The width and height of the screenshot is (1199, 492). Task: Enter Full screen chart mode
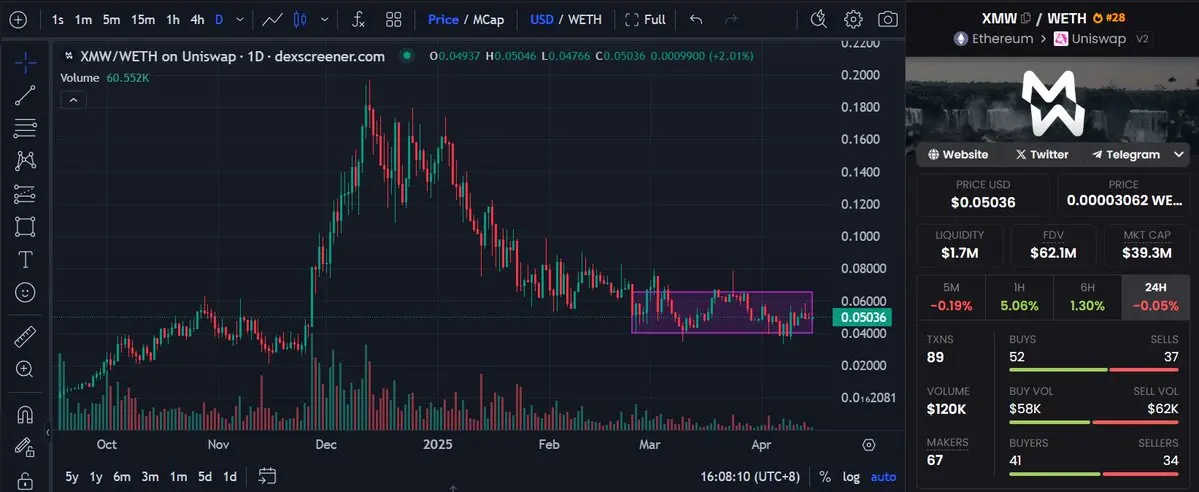pyautogui.click(x=645, y=20)
